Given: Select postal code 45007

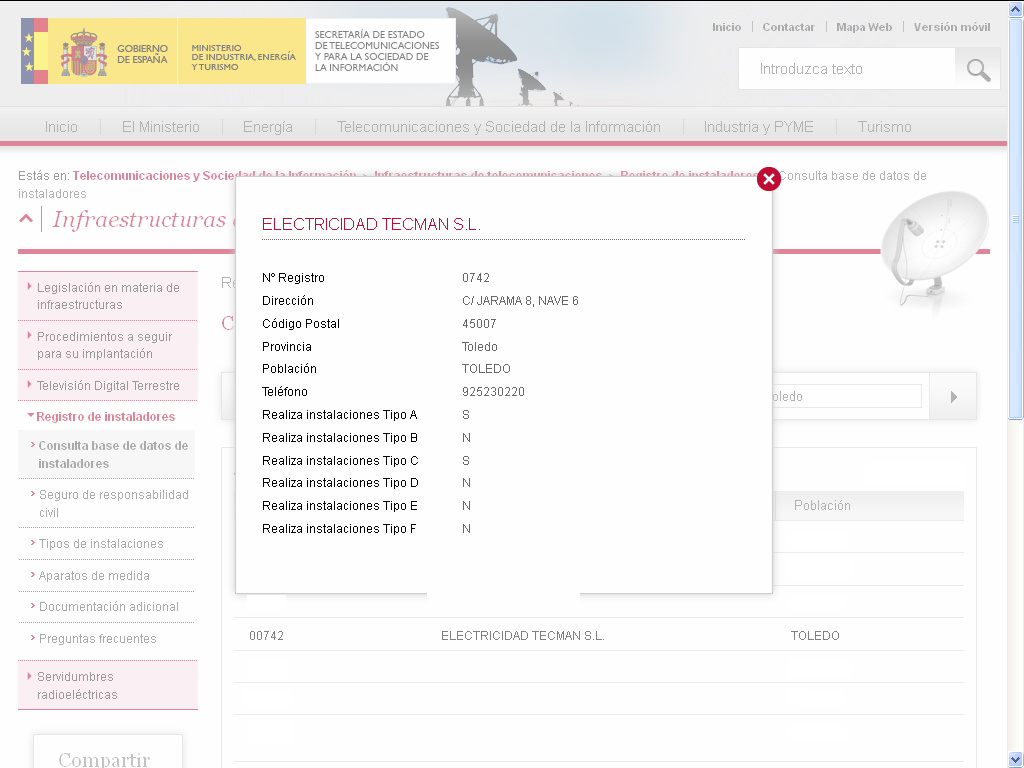Looking at the screenshot, I should 479,324.
